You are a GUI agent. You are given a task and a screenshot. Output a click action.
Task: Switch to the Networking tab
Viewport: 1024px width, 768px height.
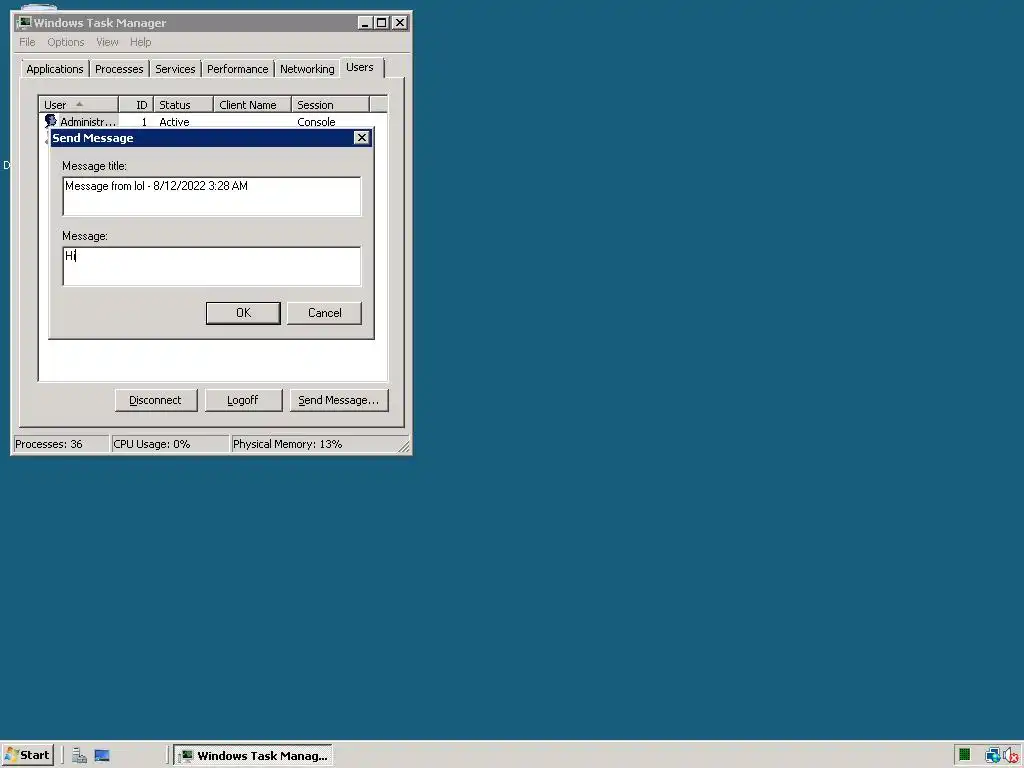307,69
